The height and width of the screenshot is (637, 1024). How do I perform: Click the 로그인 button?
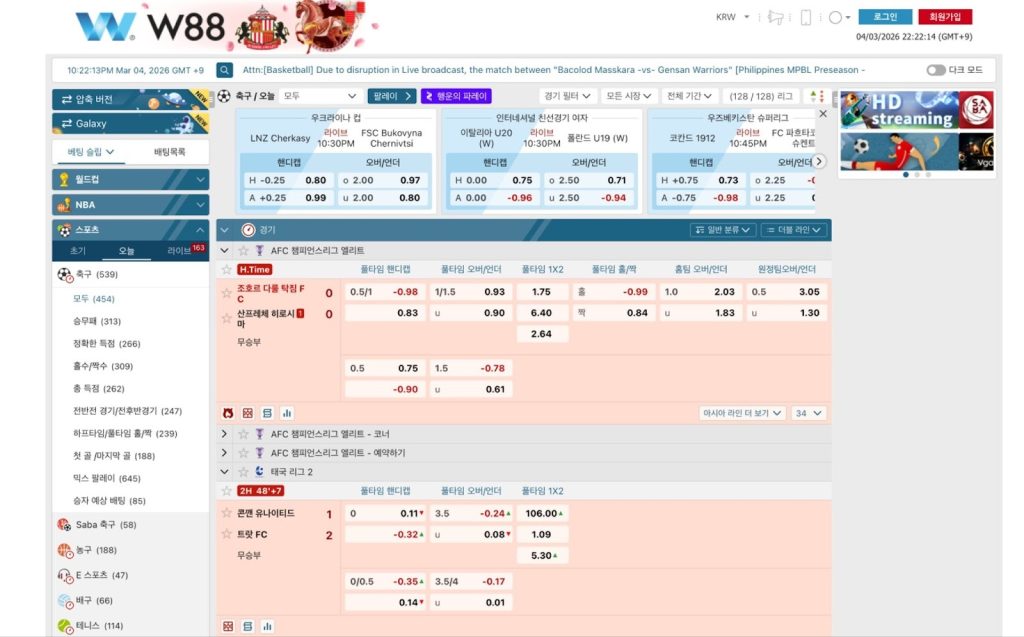885,17
